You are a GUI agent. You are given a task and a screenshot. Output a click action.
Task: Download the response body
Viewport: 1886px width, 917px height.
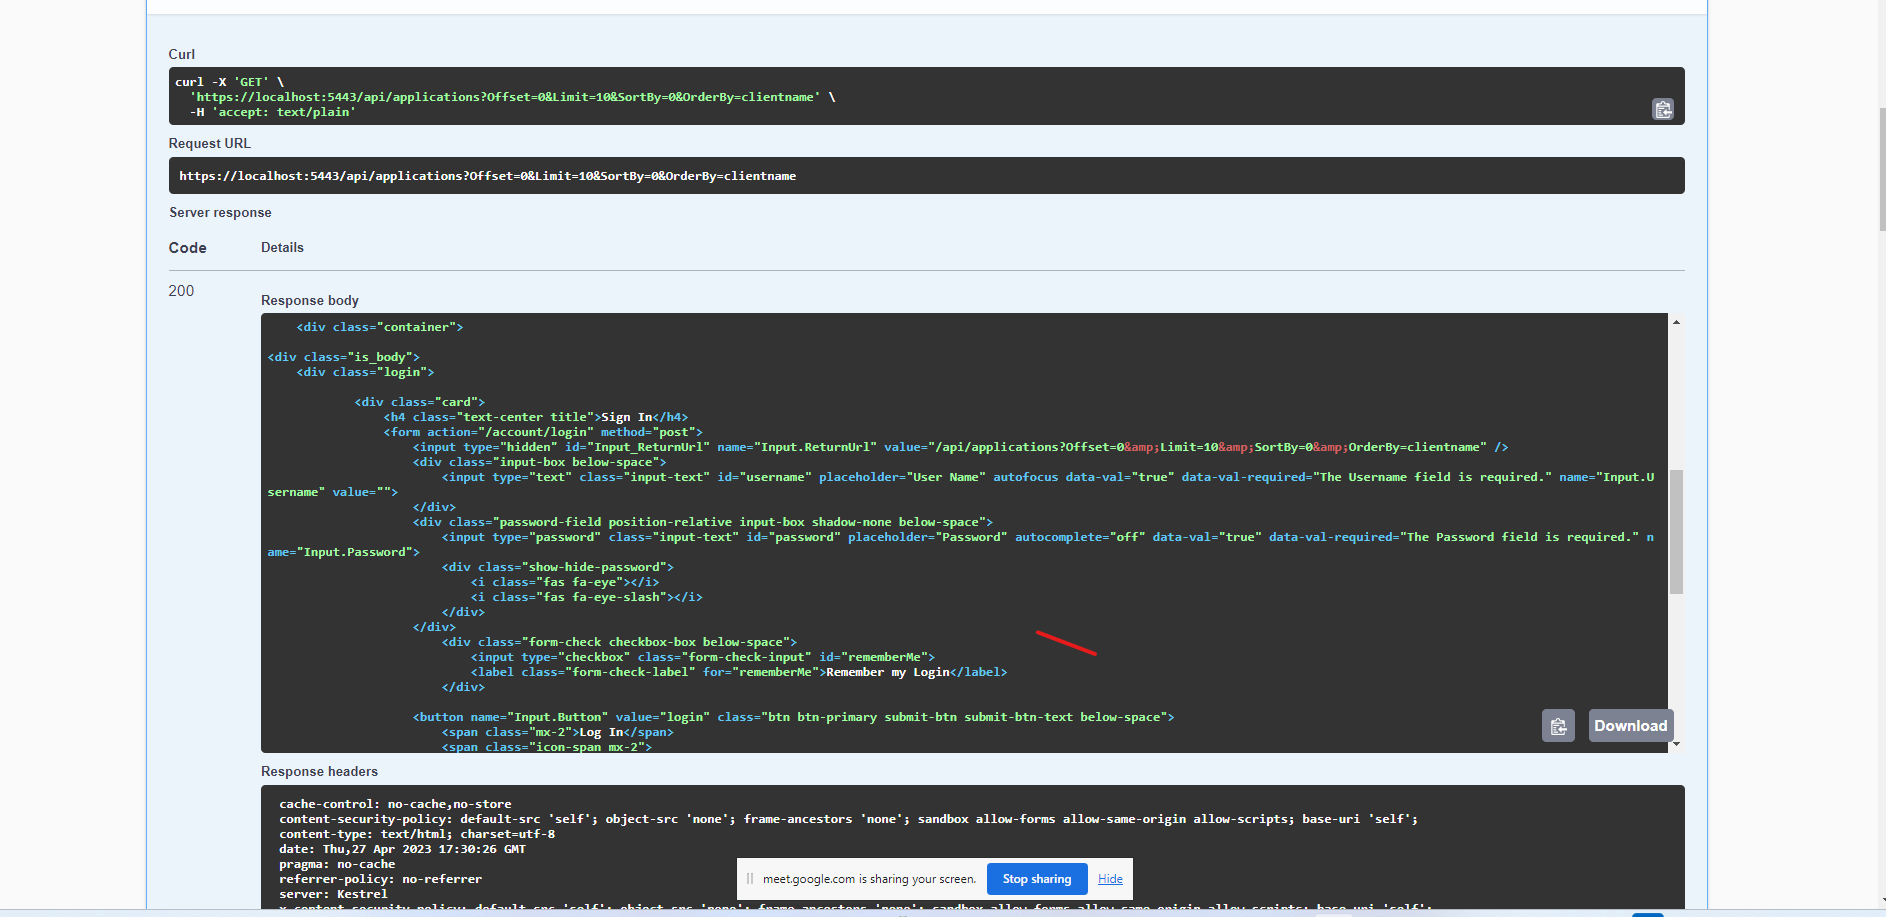(1630, 726)
